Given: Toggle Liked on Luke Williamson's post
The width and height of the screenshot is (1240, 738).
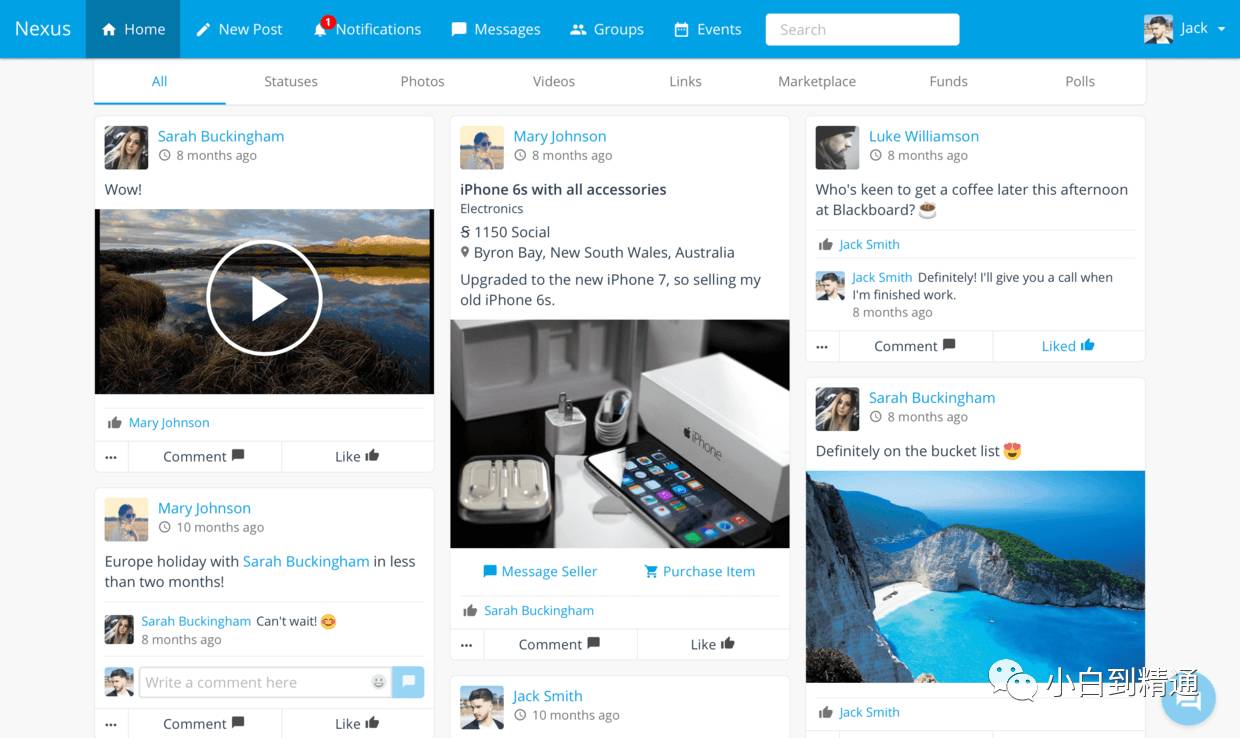Looking at the screenshot, I should point(1068,346).
